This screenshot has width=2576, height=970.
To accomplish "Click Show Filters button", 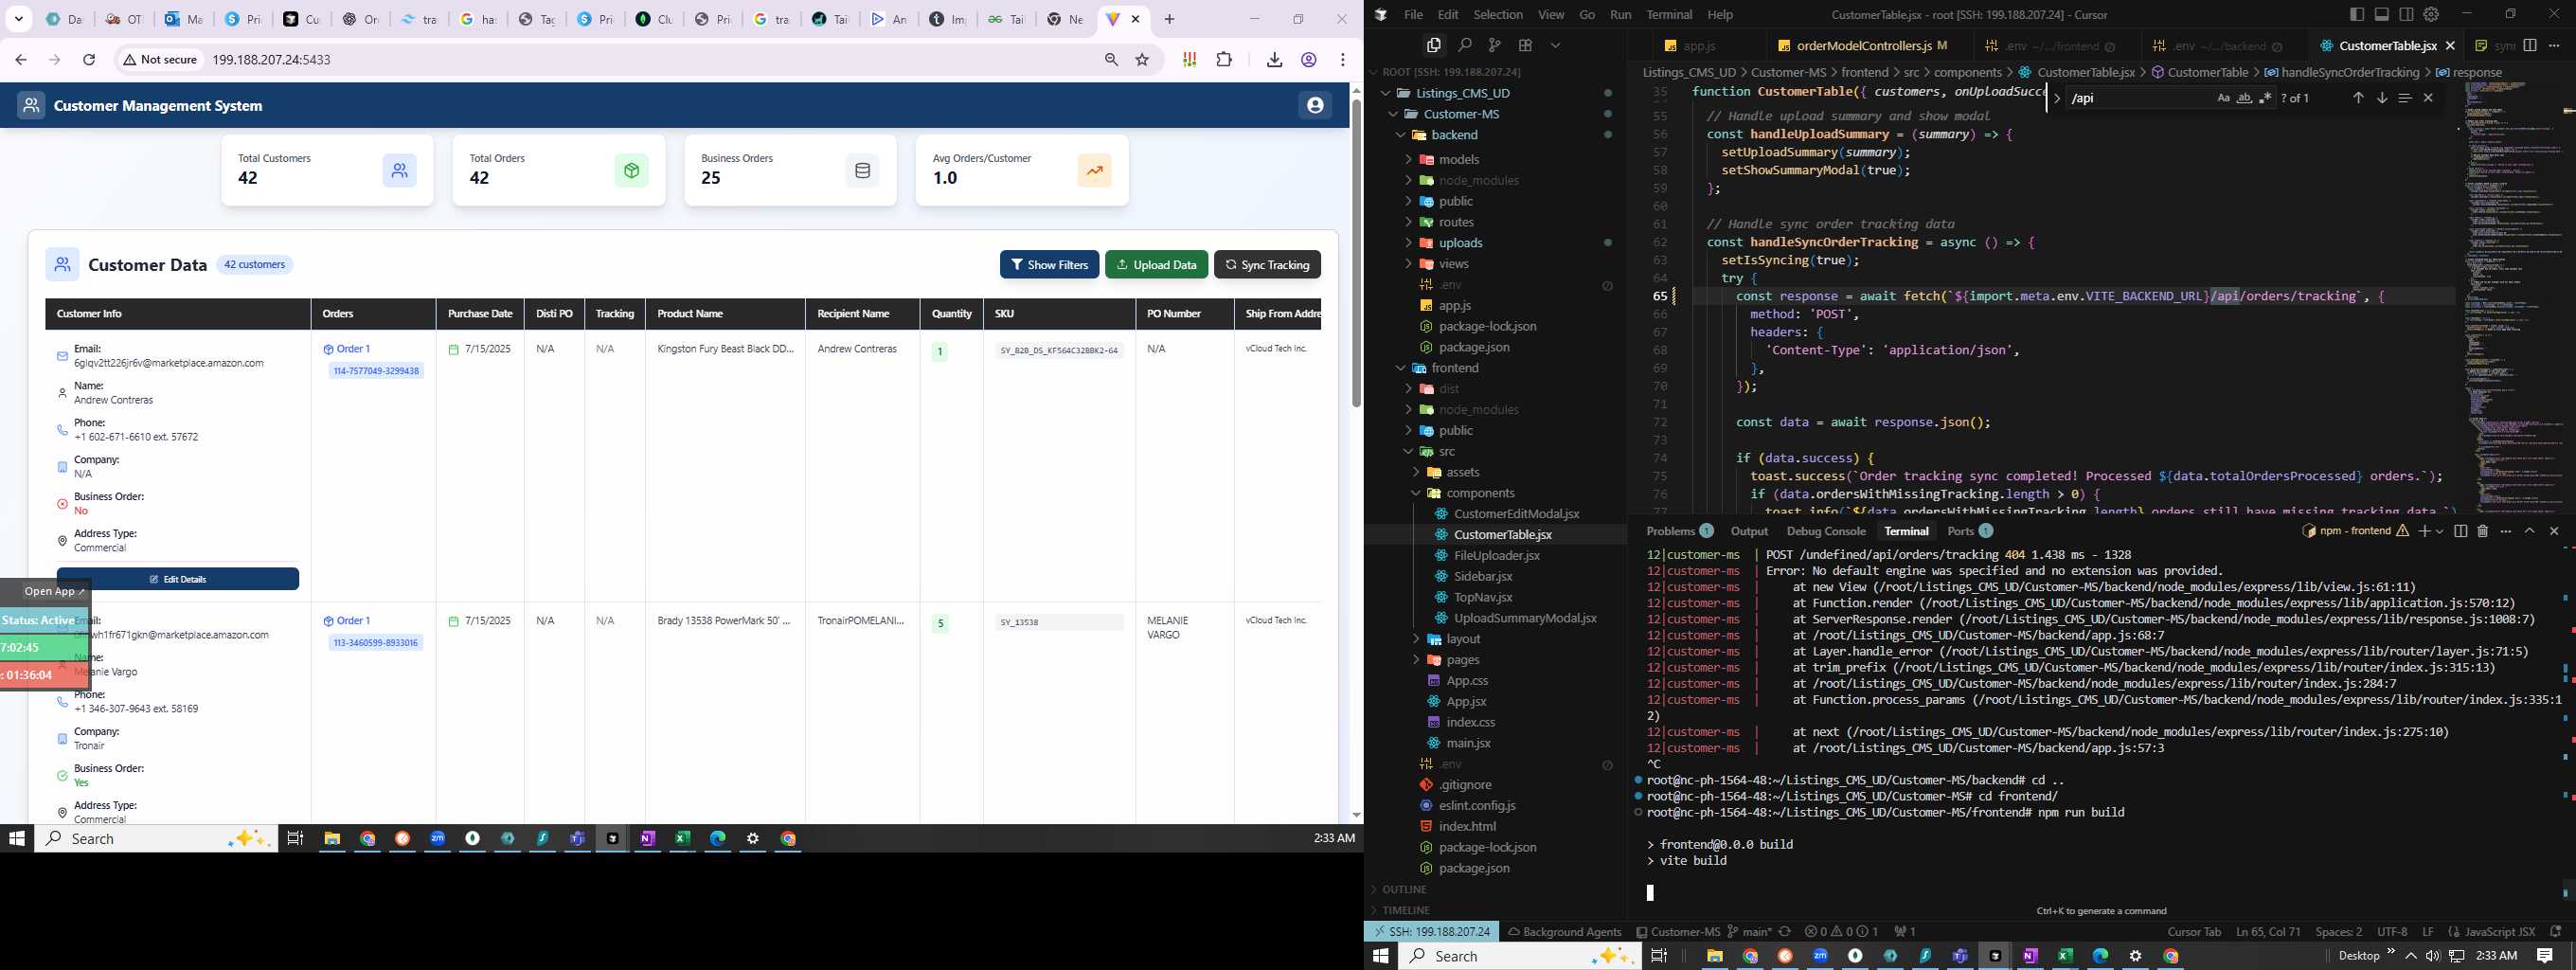I will [x=1049, y=265].
